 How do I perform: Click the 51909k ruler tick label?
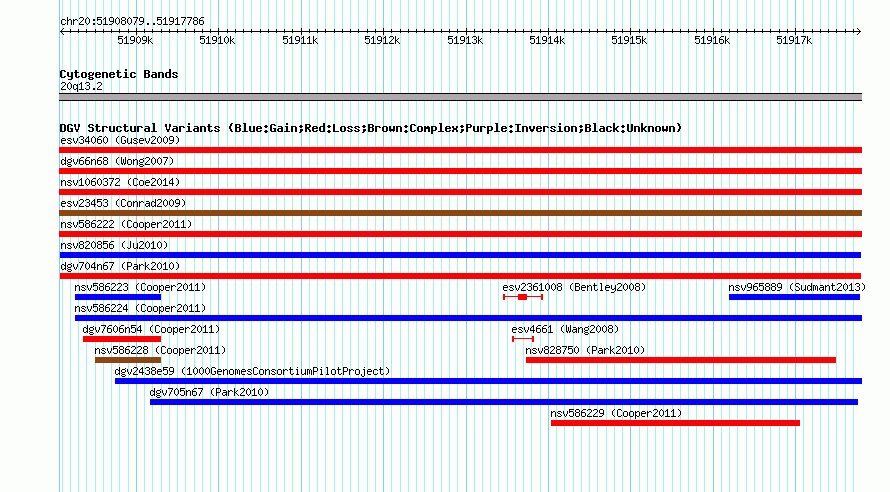[x=135, y=40]
